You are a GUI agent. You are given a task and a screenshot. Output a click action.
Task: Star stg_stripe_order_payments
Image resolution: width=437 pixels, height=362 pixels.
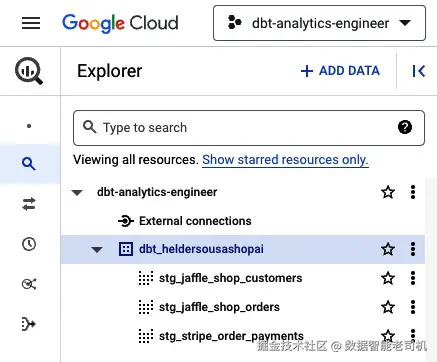pos(388,336)
